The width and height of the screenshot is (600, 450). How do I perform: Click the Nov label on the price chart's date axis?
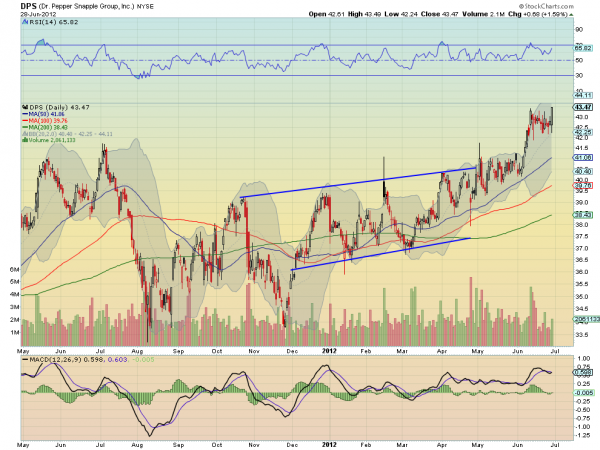coord(254,351)
